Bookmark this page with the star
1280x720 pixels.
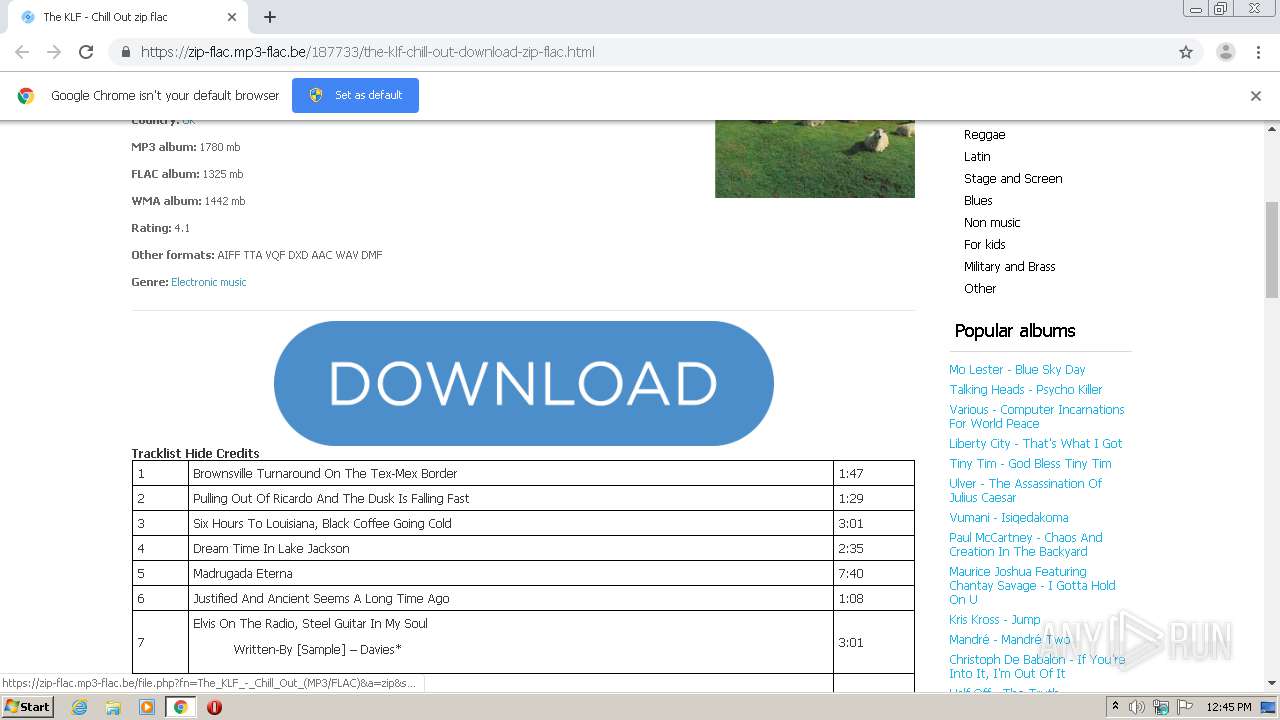pos(1186,52)
